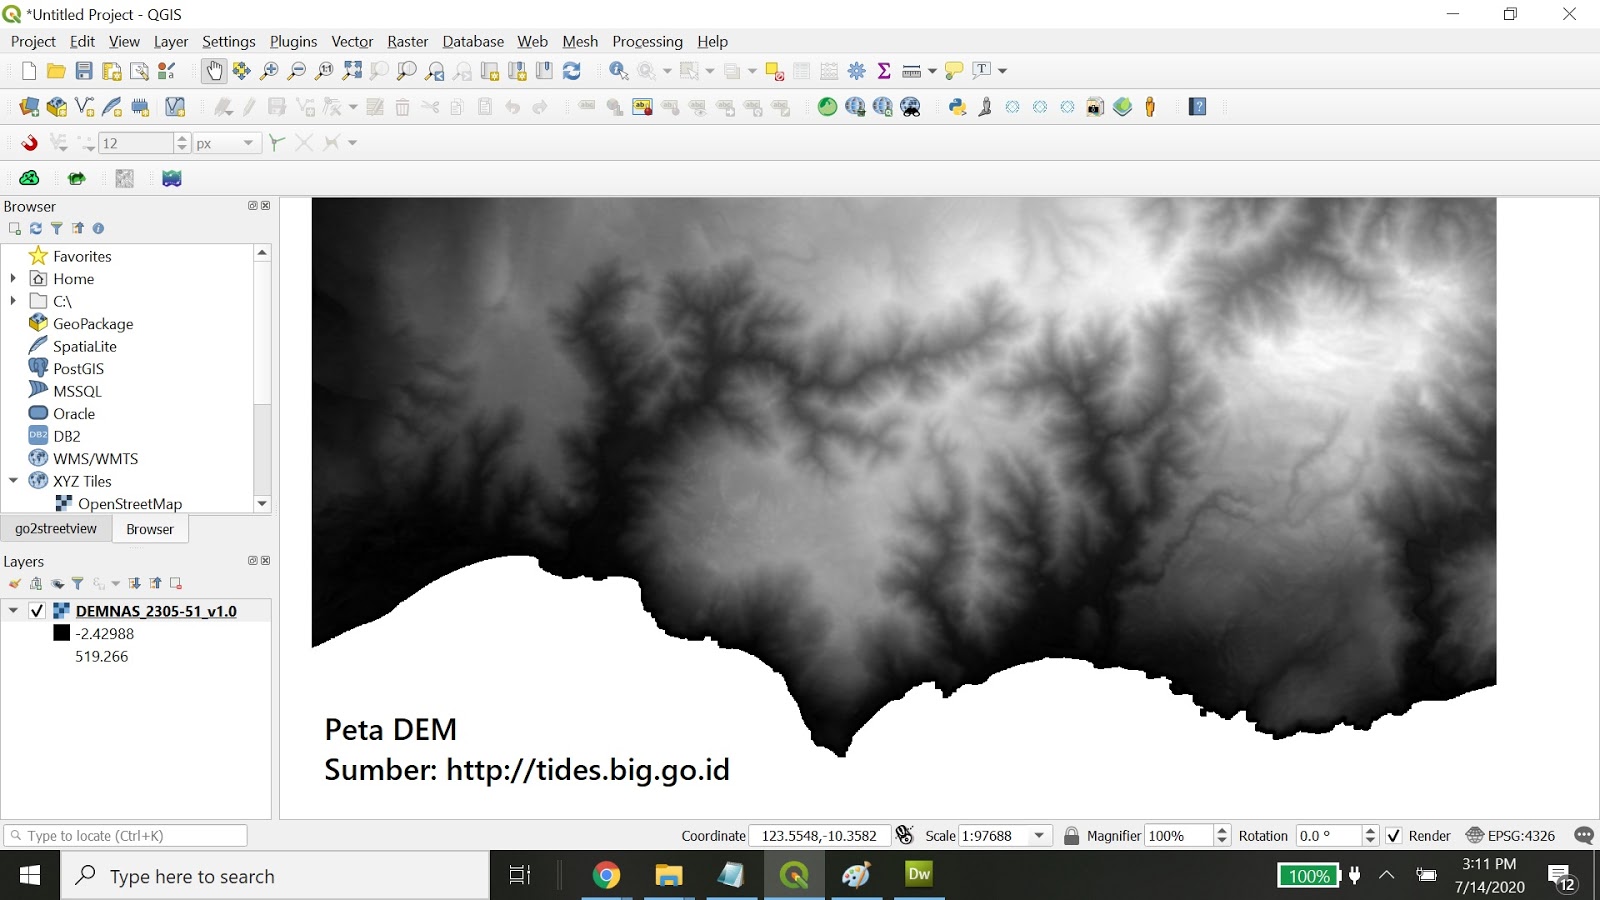Click the Measure Line tool
The image size is (1600, 900).
pyautogui.click(x=910, y=70)
